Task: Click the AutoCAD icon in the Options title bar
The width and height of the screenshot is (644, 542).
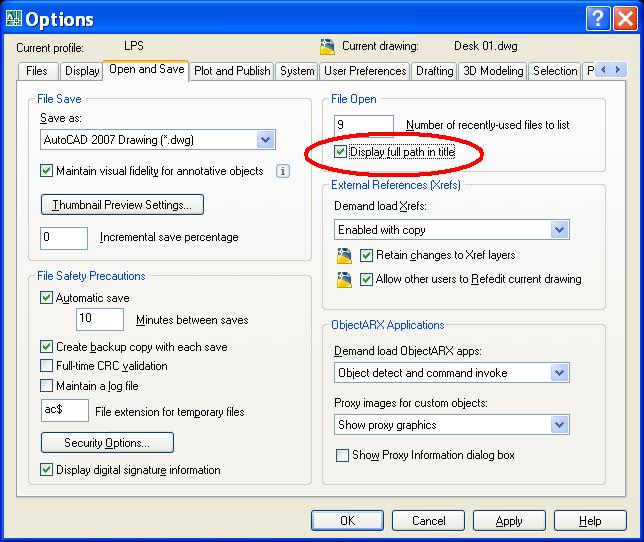Action: click(x=14, y=18)
